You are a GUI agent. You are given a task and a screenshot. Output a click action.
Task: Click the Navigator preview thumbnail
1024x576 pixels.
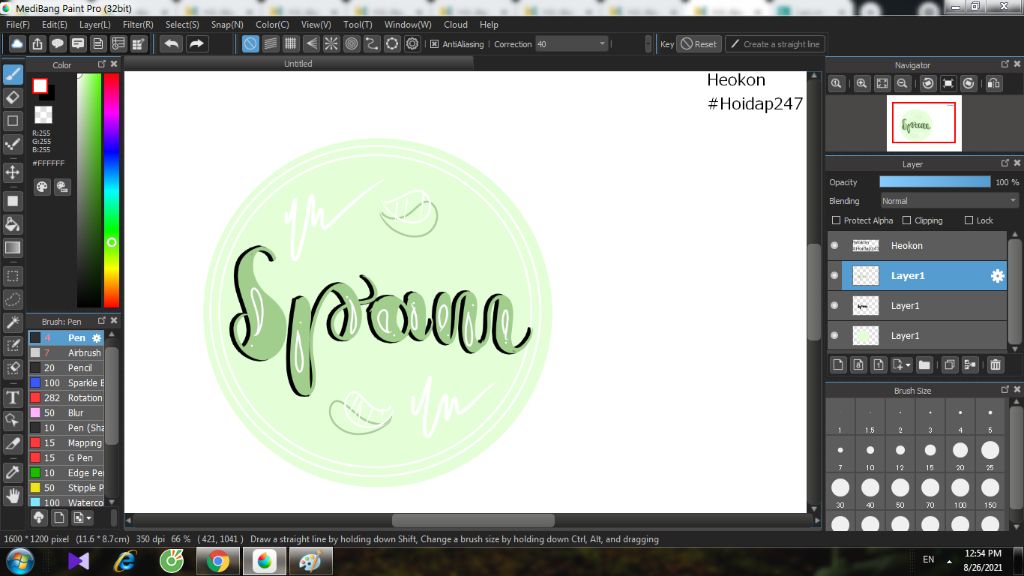[924, 123]
